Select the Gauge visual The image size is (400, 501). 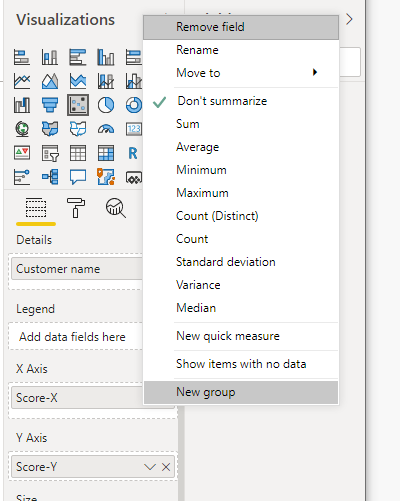106,129
